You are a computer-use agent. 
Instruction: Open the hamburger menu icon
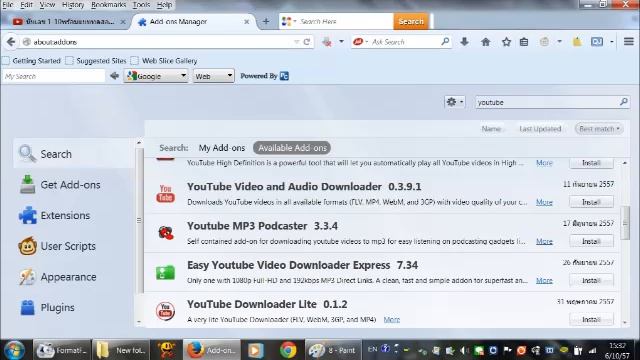tap(629, 42)
